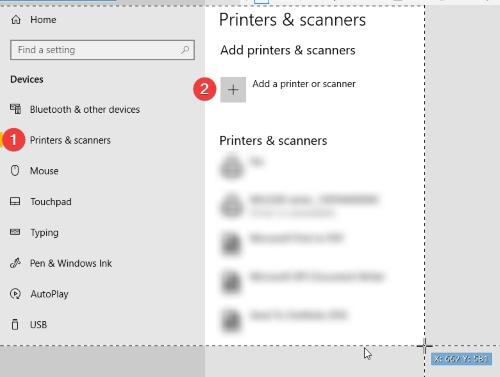Click the Bluetooth & other devices icon
Image resolution: width=500 pixels, height=377 pixels.
[15, 109]
